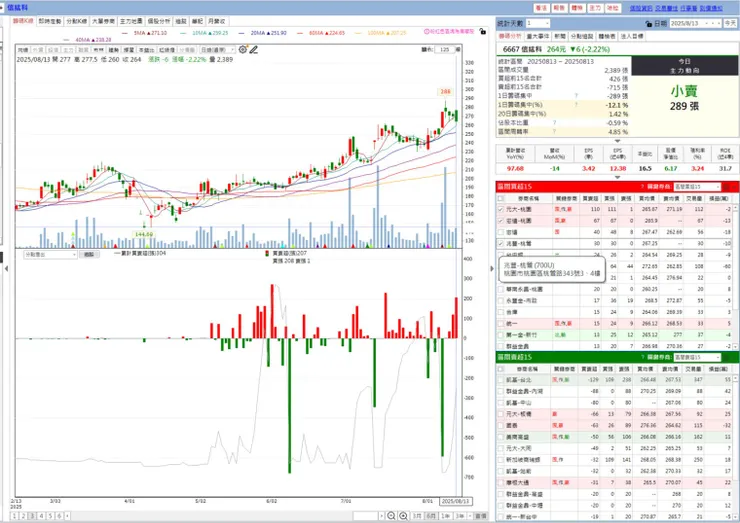Click 續圖 button beside sub-chart dropdown
The image size is (740, 523).
89,254
